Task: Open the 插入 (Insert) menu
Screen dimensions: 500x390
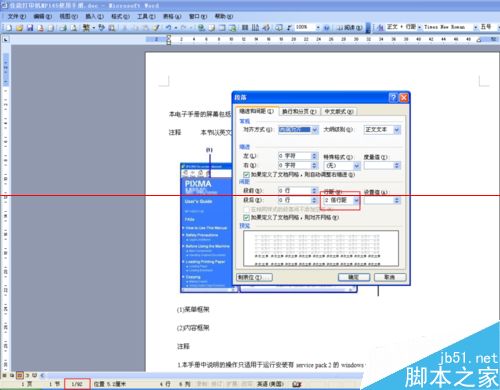Action: [x=94, y=16]
